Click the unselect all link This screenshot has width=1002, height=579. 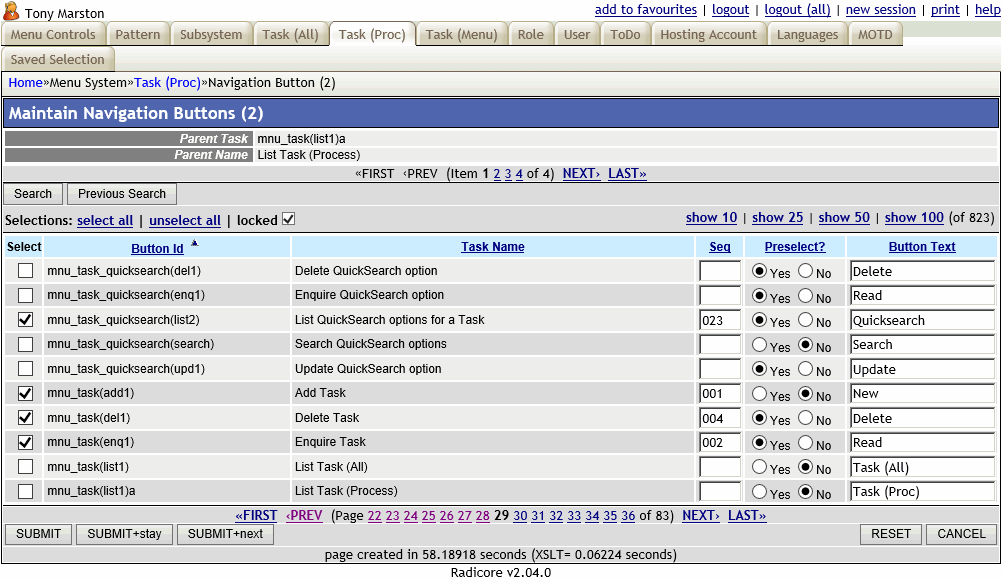coord(184,220)
